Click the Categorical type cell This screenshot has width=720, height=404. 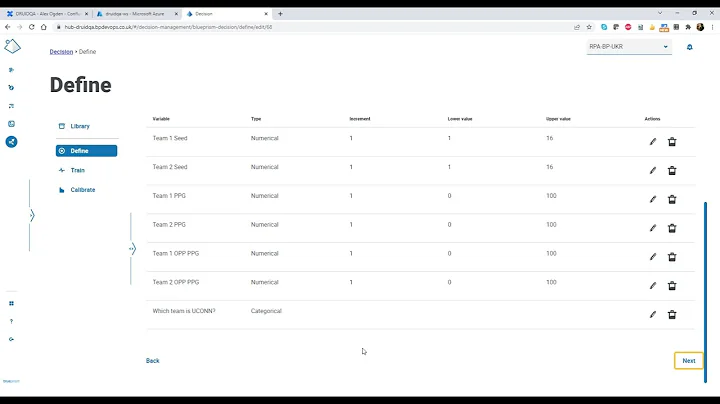click(x=266, y=311)
